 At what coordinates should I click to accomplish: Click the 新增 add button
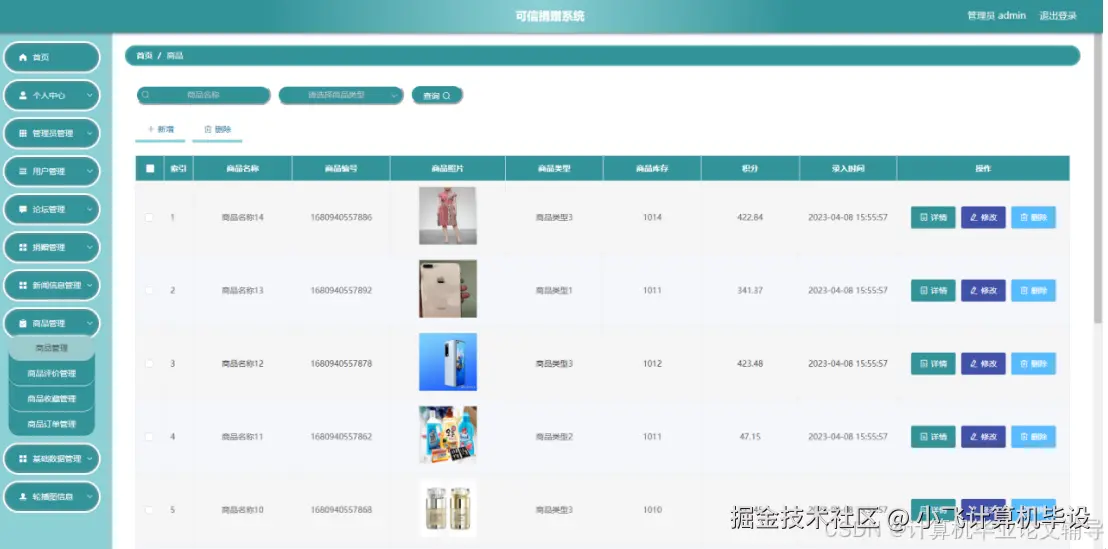(x=160, y=129)
